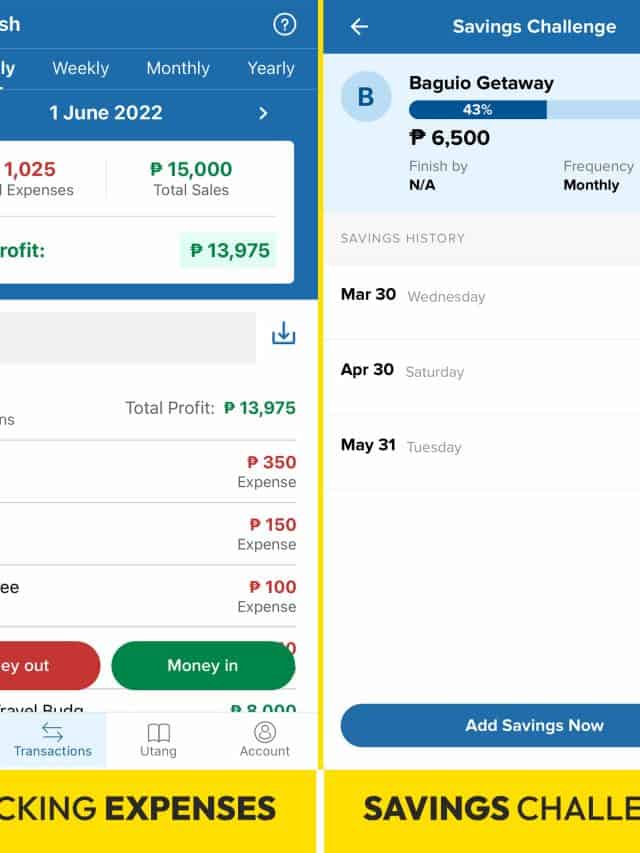Switch to the Monthly tab
This screenshot has height=853, width=640.
click(x=178, y=68)
